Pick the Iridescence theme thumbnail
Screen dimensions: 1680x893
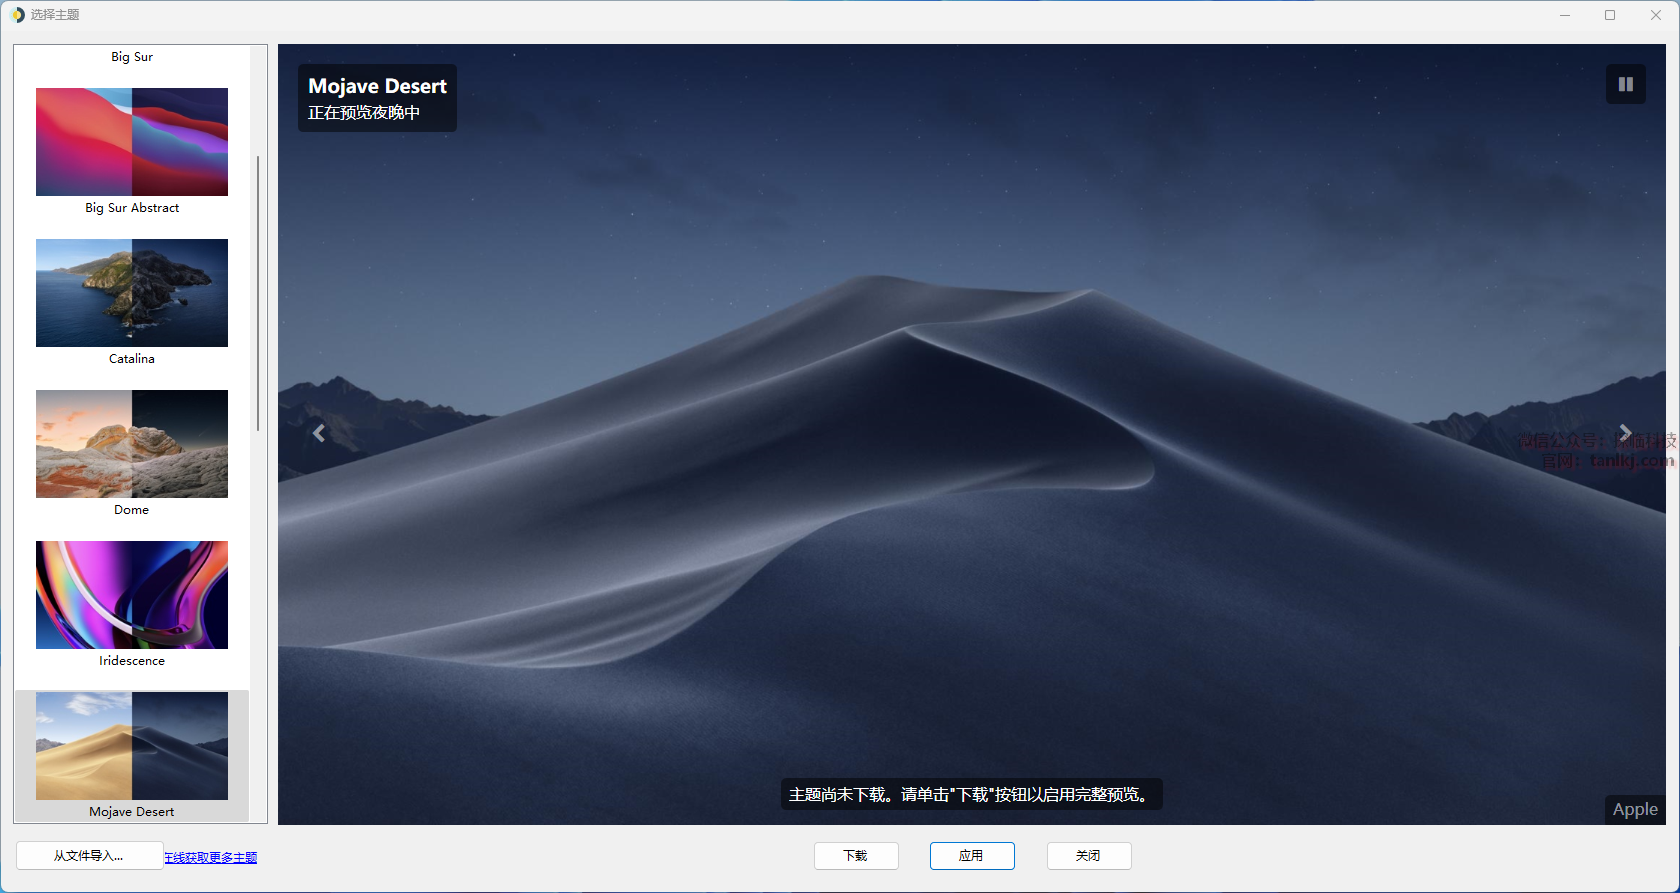pyautogui.click(x=132, y=595)
